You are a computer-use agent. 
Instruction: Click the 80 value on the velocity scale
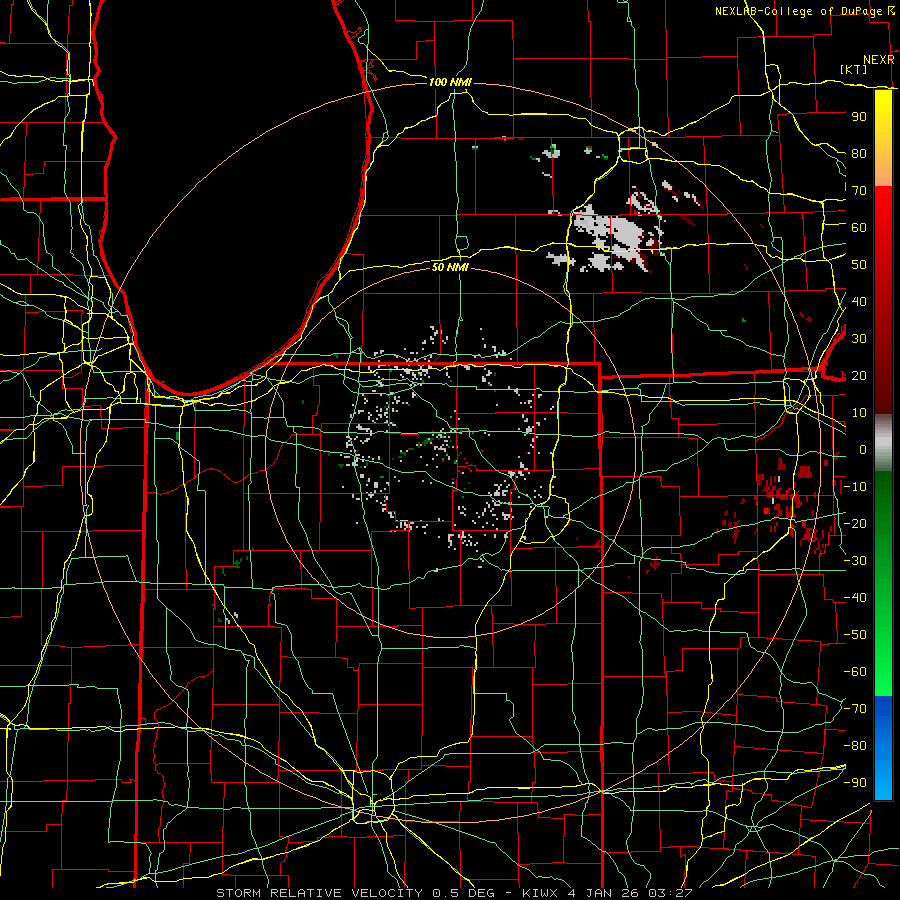click(859, 153)
